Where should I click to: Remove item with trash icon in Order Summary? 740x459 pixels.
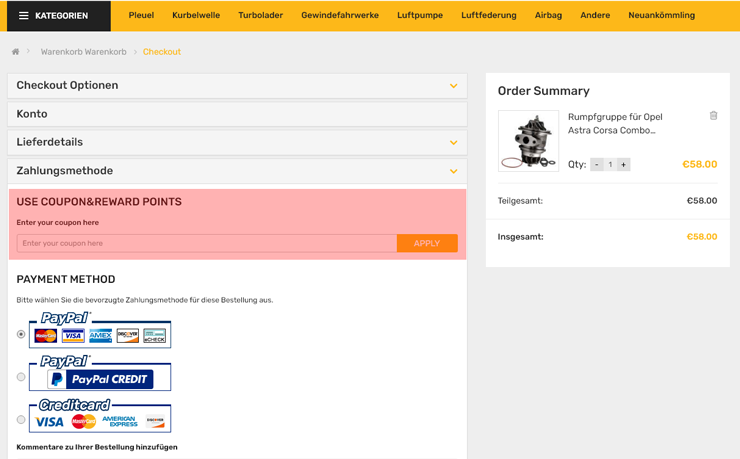(x=714, y=116)
